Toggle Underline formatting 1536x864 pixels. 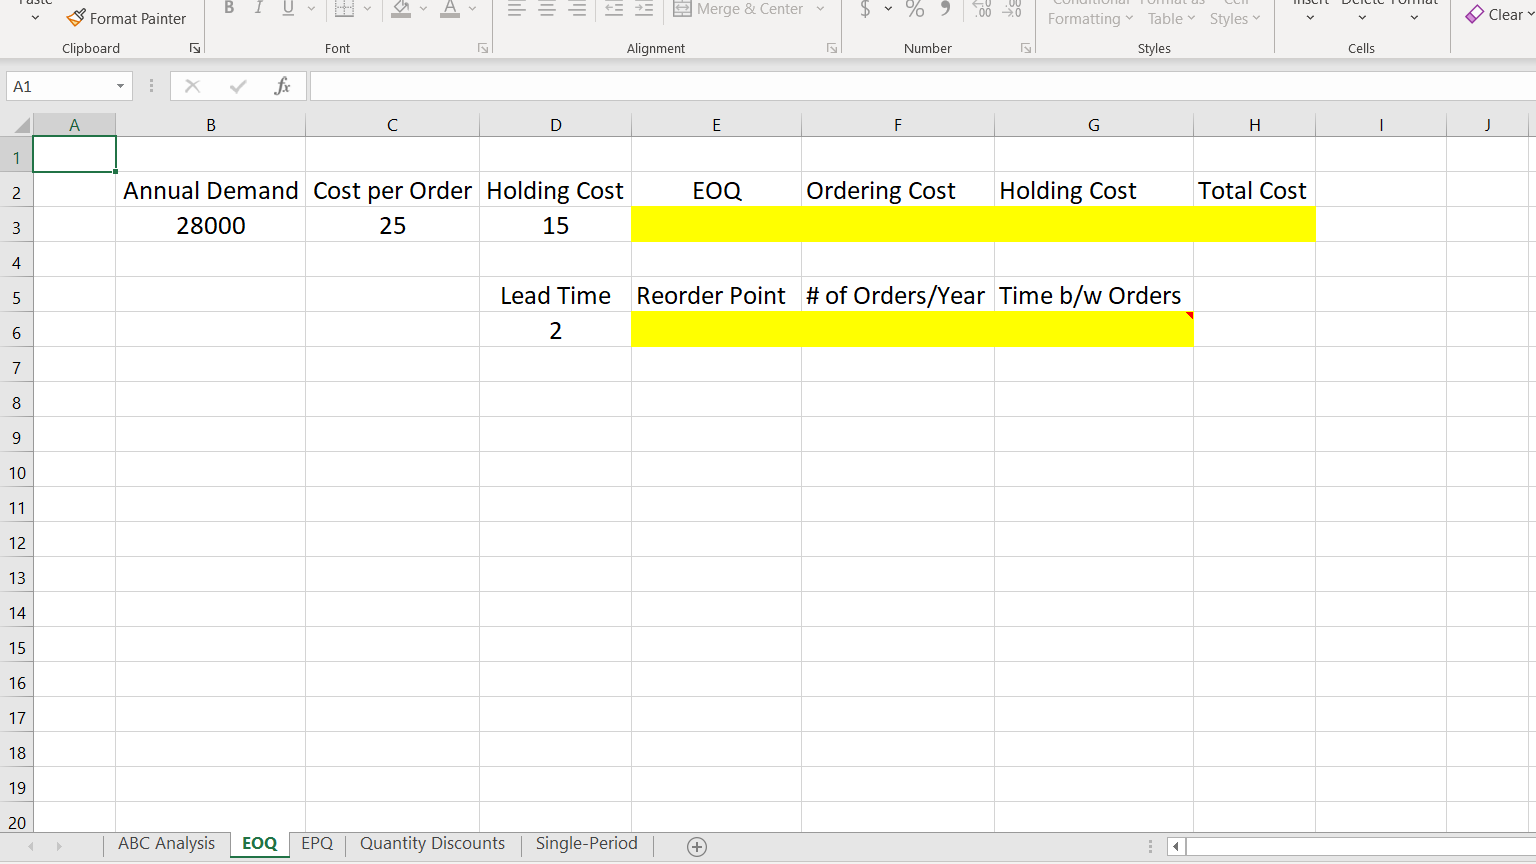pos(288,7)
